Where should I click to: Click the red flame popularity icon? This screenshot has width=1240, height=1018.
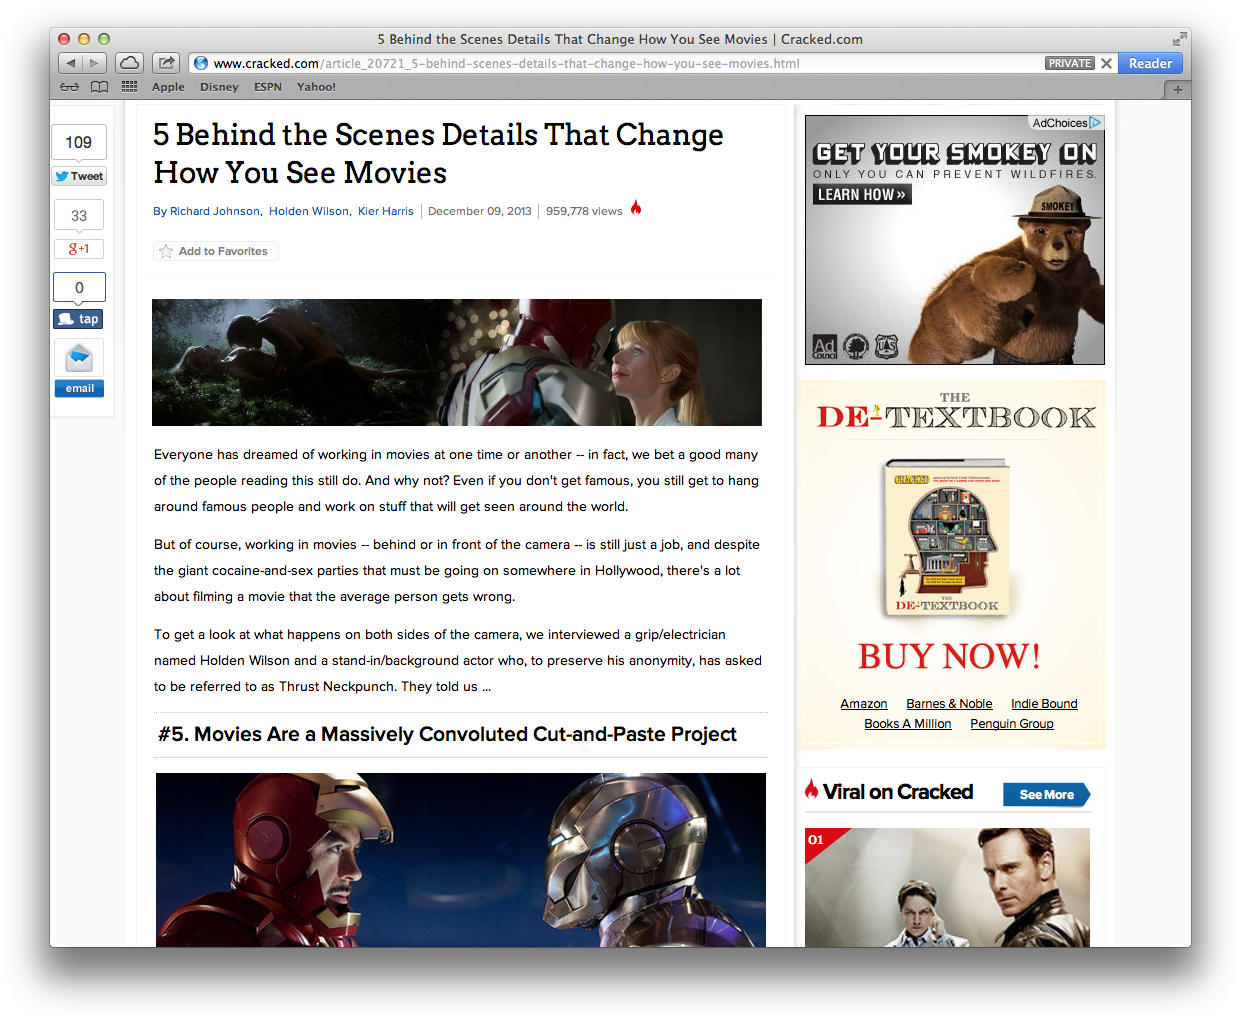(636, 208)
